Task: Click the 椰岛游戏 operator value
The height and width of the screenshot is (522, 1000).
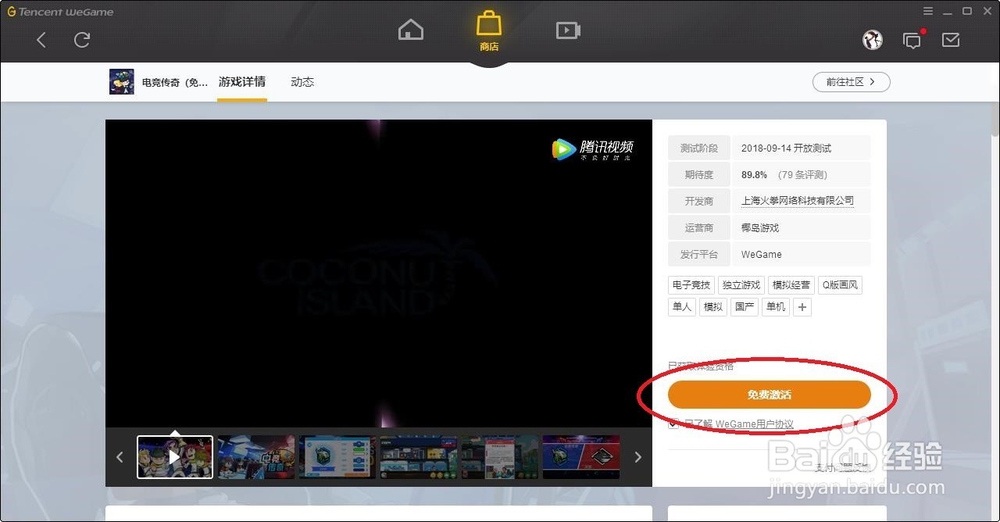Action: 760,228
